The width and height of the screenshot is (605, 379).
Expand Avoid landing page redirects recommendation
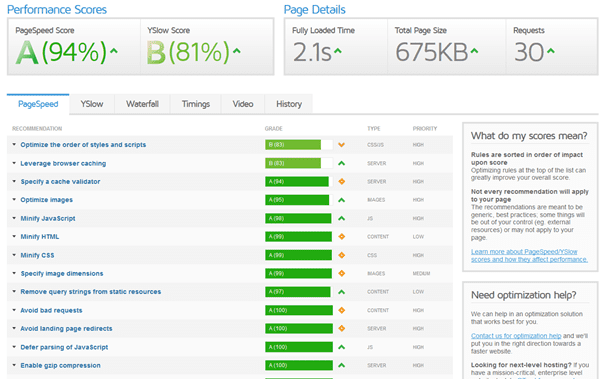tap(14, 328)
